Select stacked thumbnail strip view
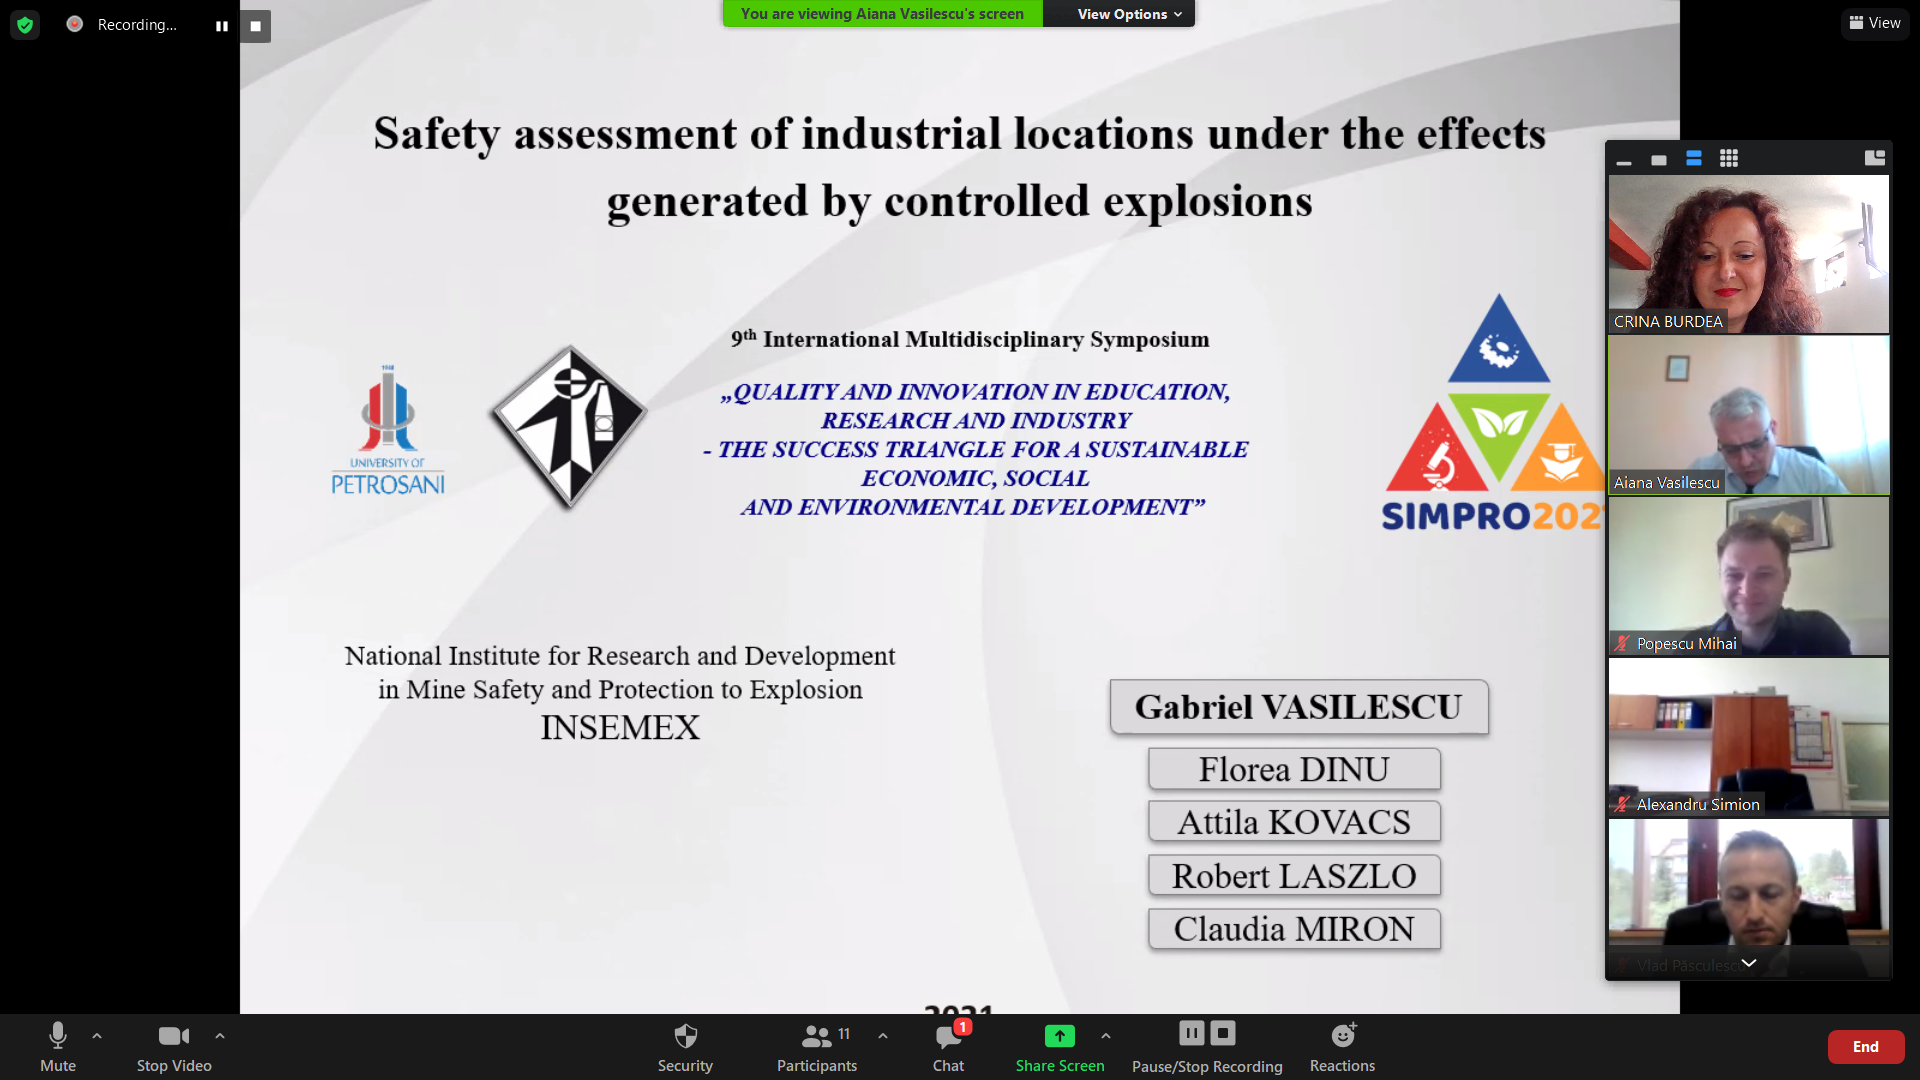1920x1080 pixels. (x=1694, y=158)
